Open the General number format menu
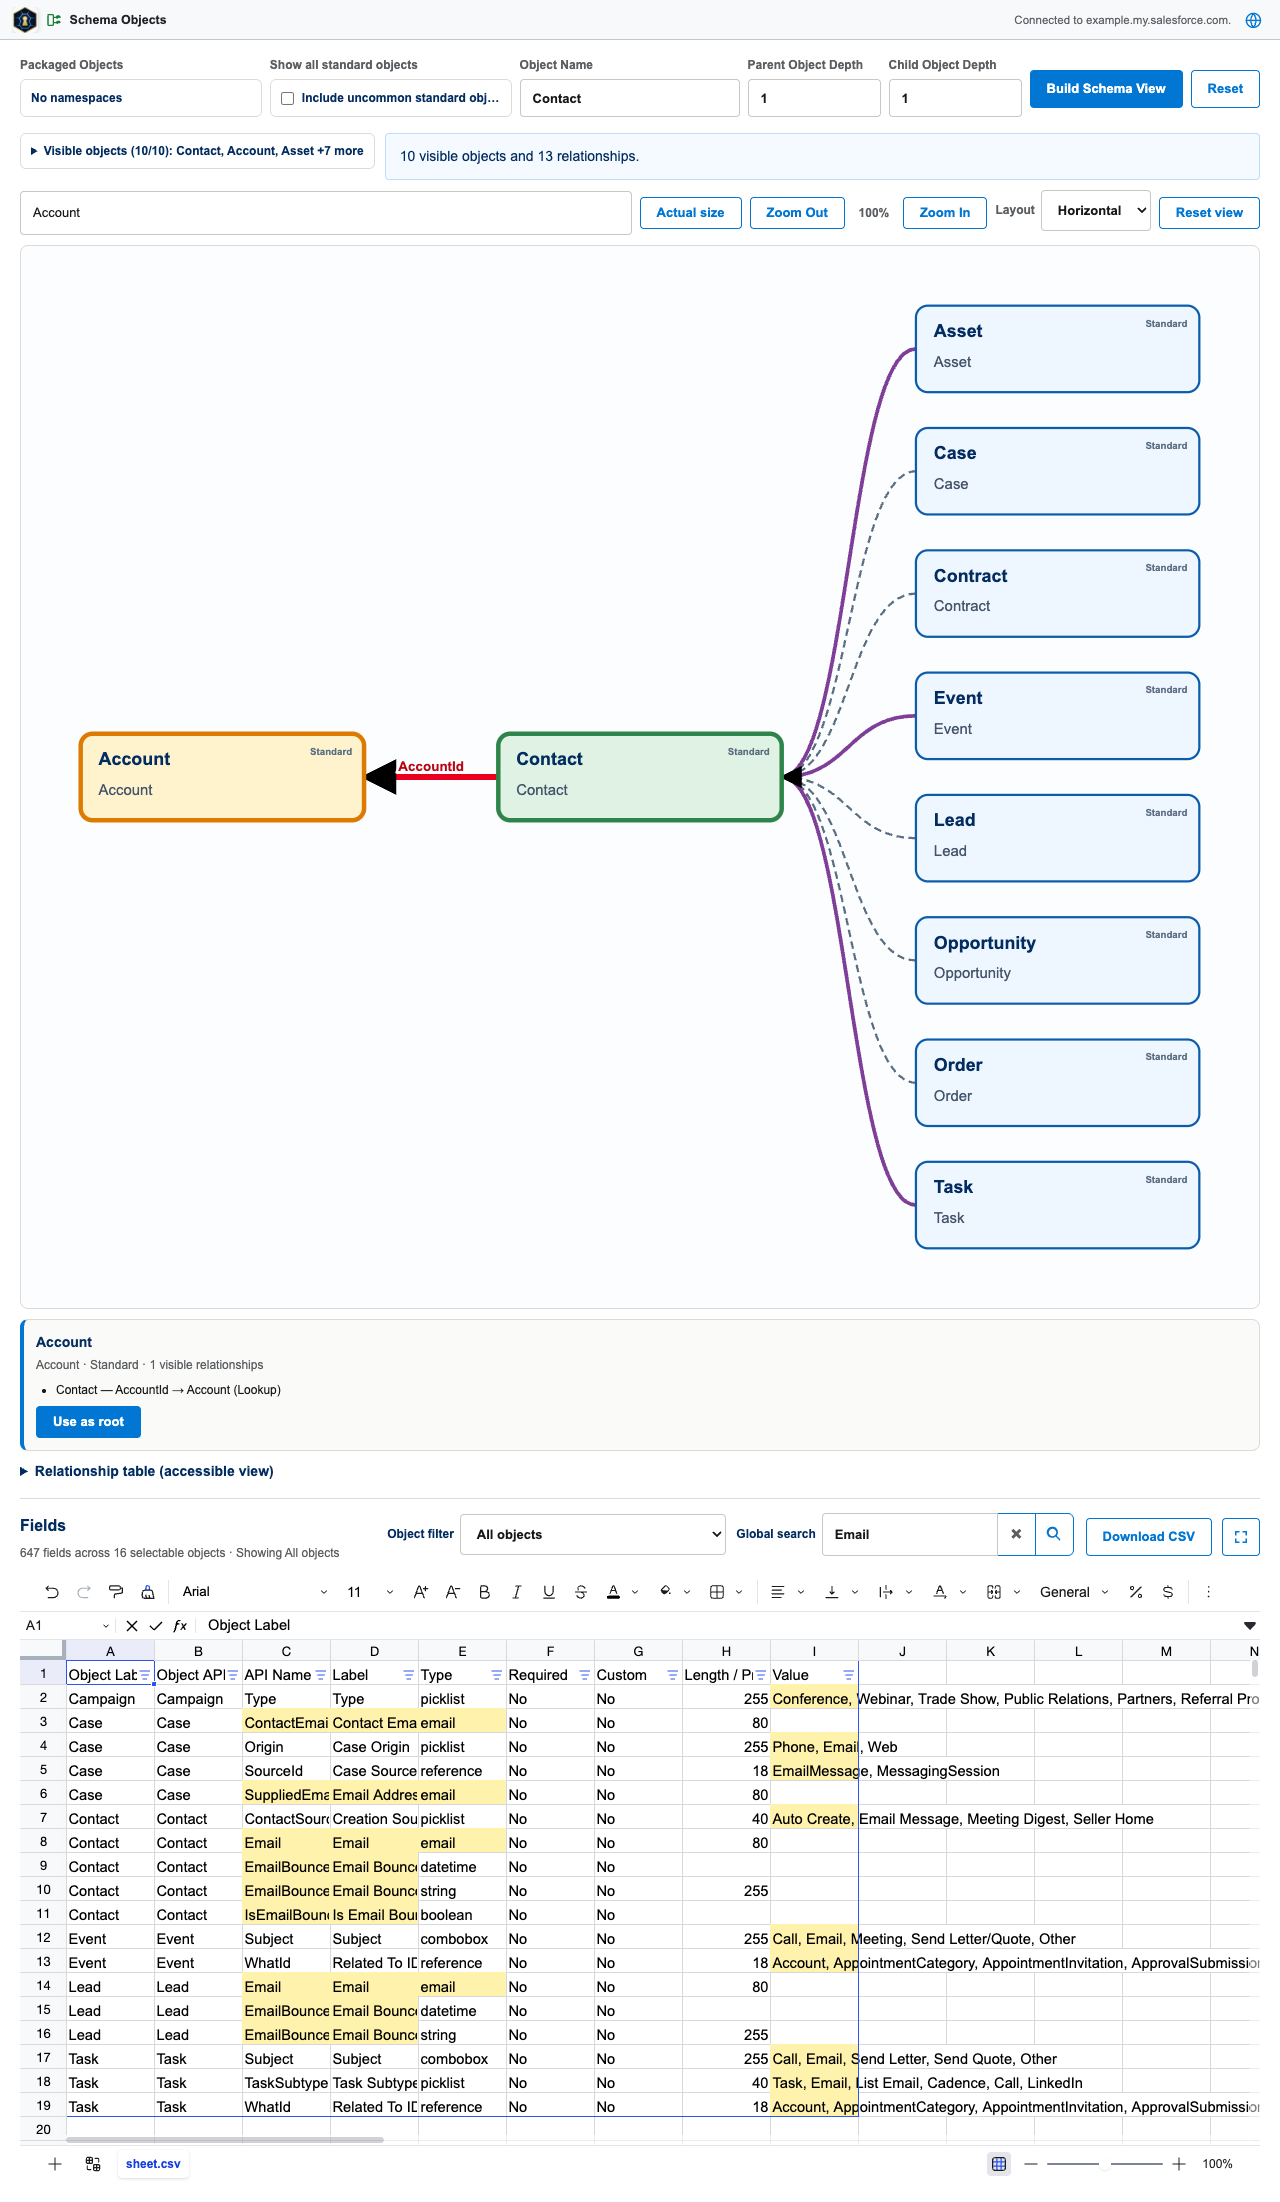The width and height of the screenshot is (1280, 2202). [x=1074, y=1592]
